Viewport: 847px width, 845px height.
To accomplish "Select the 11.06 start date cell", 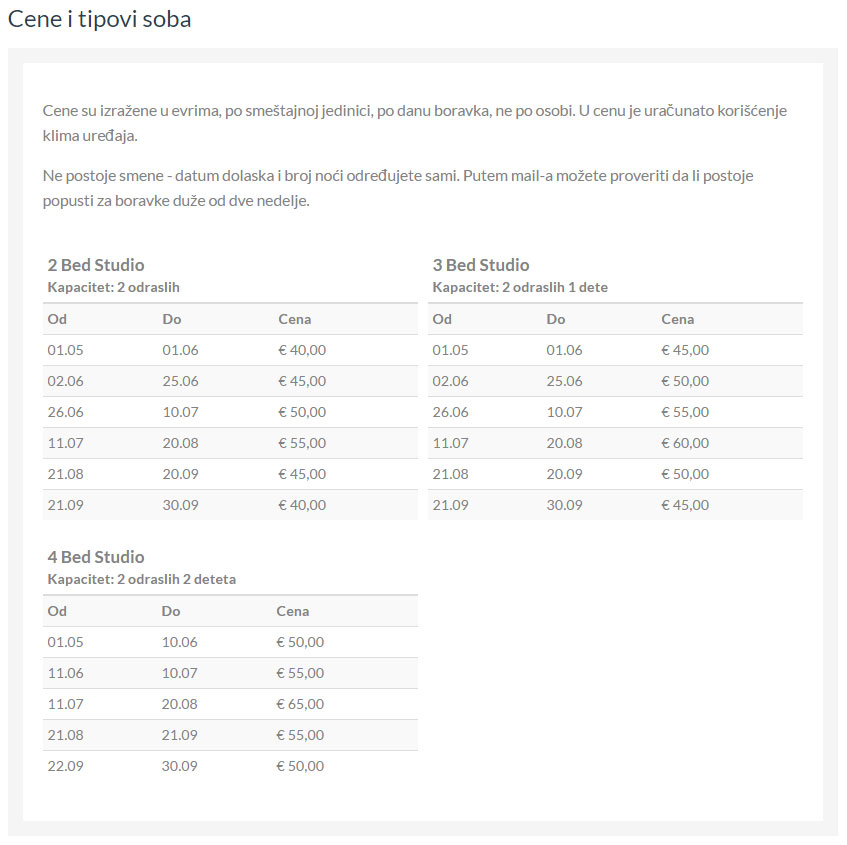I will [65, 673].
